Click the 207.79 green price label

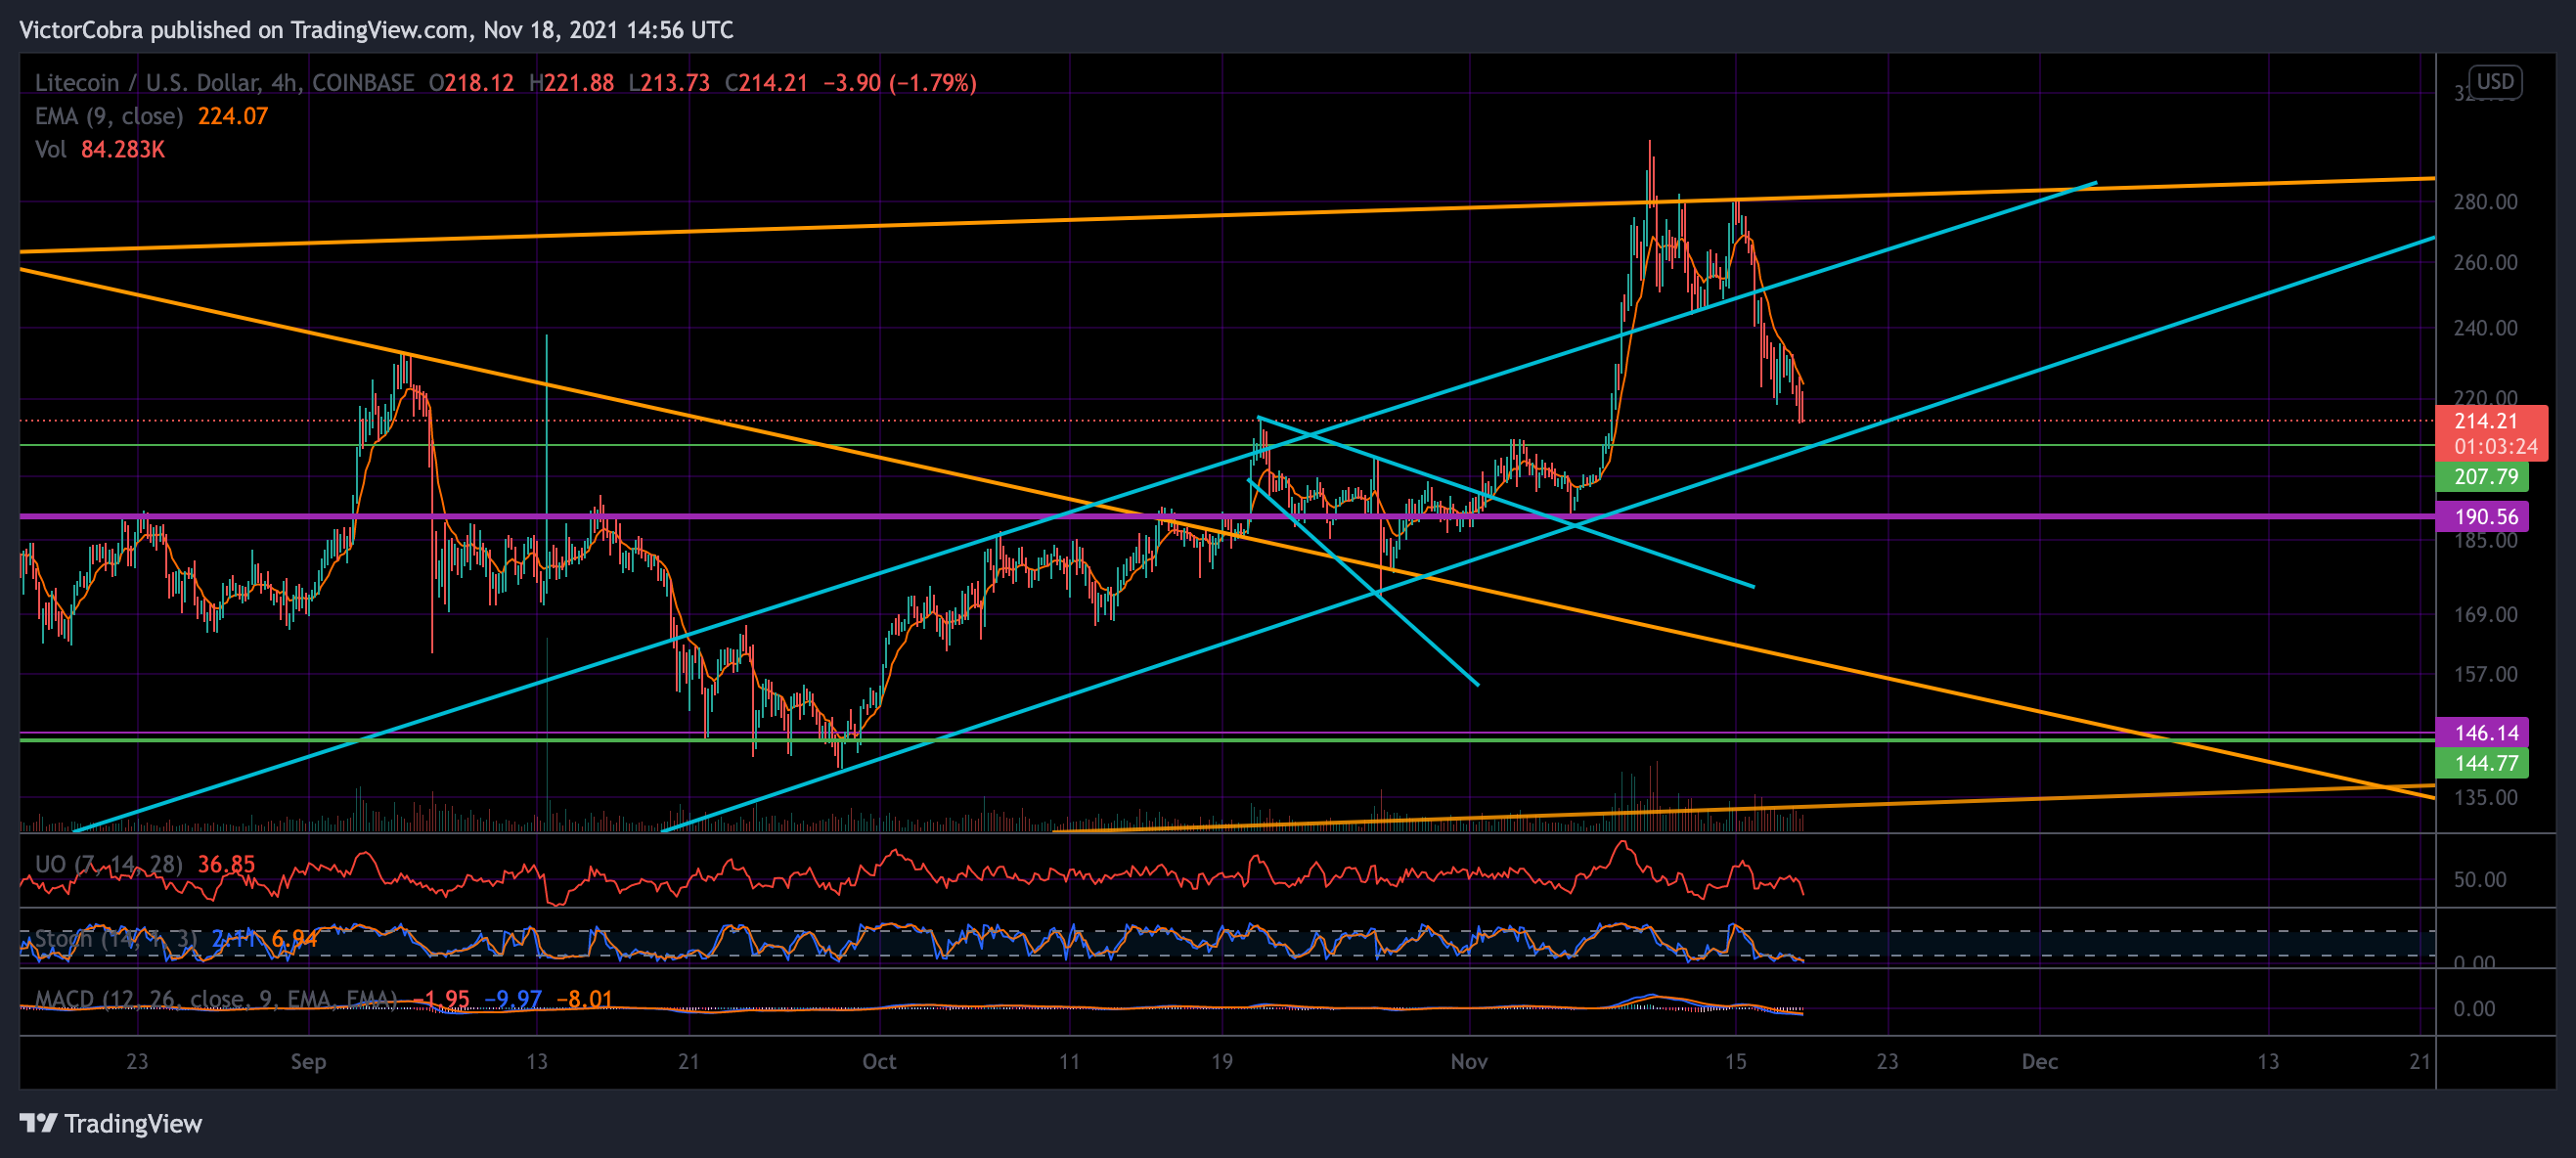(x=2482, y=477)
